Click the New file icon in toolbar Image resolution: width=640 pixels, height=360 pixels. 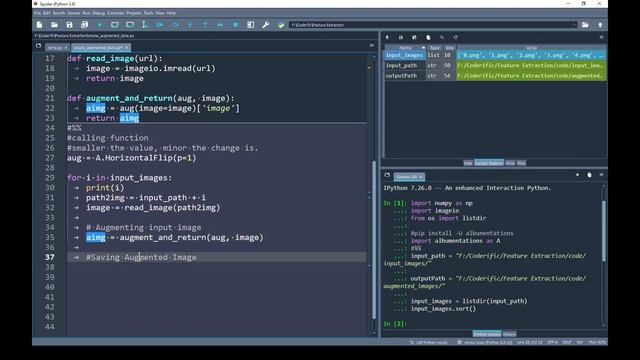(x=39, y=25)
